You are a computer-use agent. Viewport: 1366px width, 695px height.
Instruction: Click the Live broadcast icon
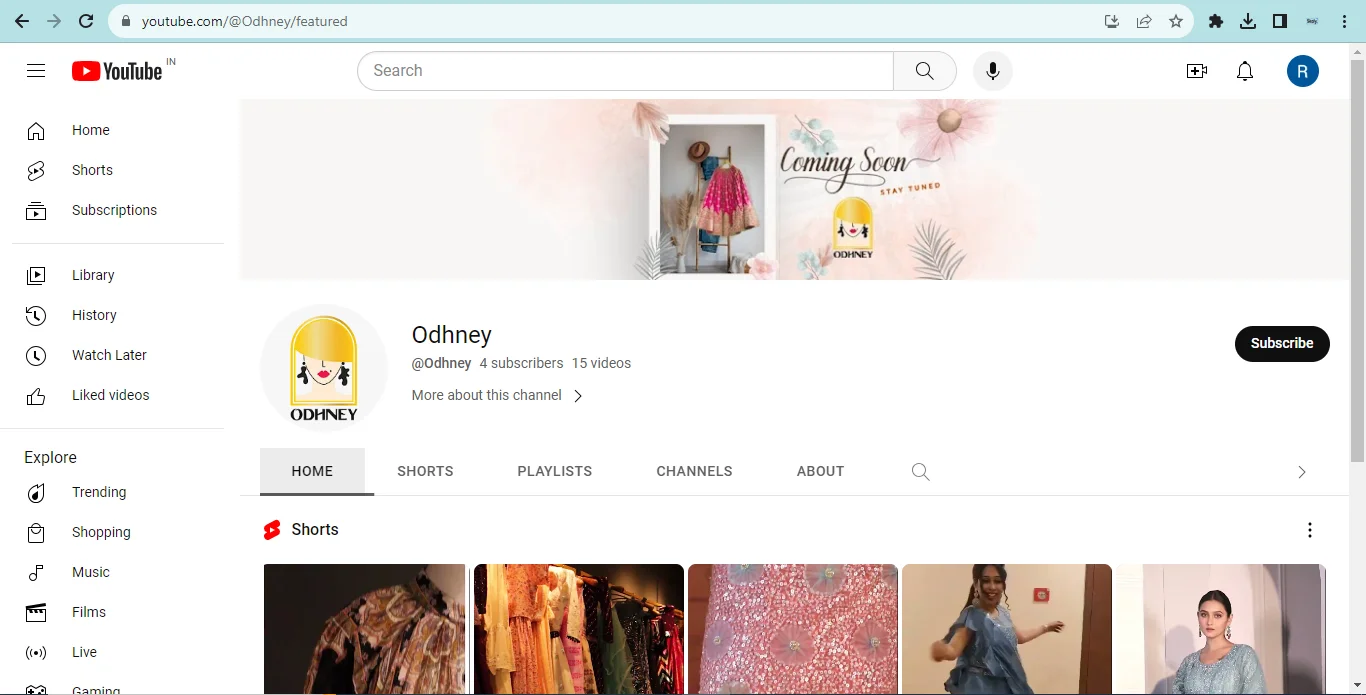pyautogui.click(x=36, y=653)
